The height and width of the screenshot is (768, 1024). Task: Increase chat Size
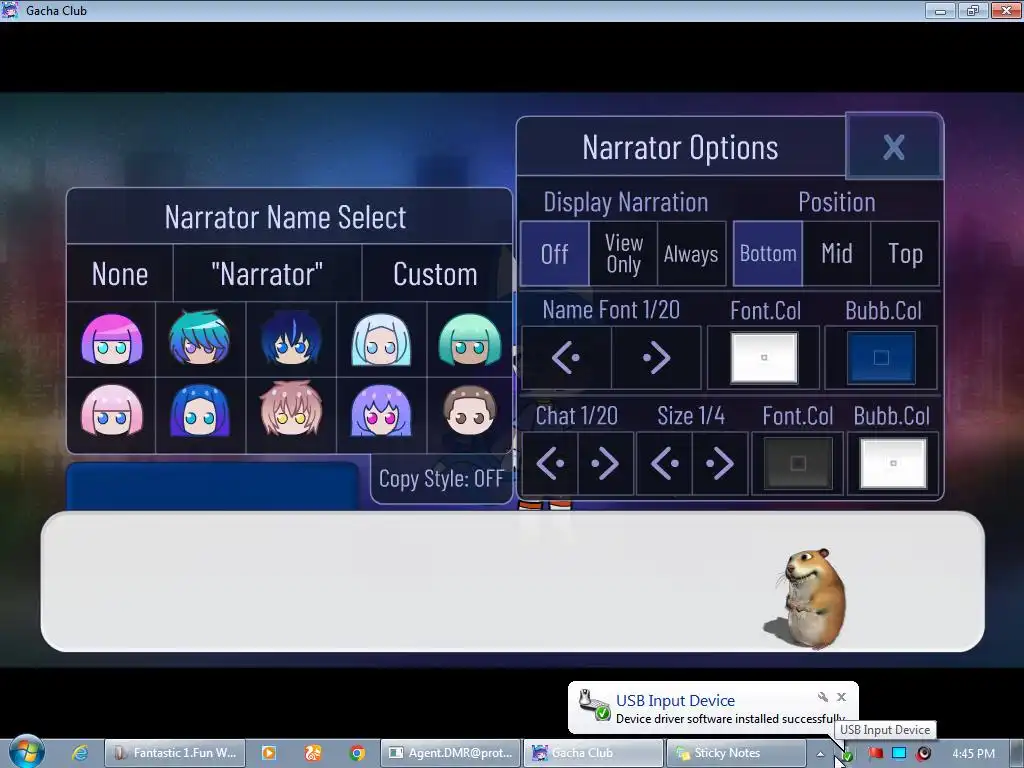720,464
